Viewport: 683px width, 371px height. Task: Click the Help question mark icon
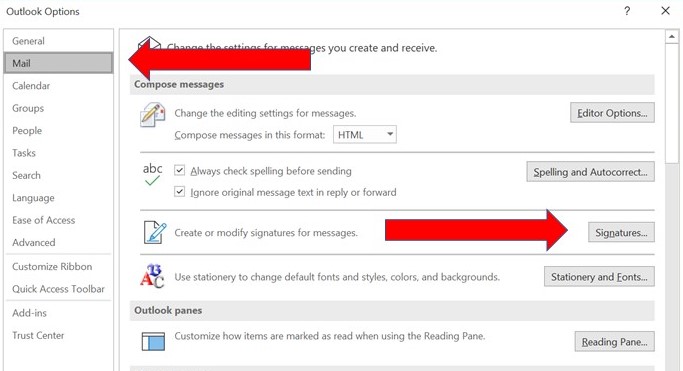[x=627, y=11]
